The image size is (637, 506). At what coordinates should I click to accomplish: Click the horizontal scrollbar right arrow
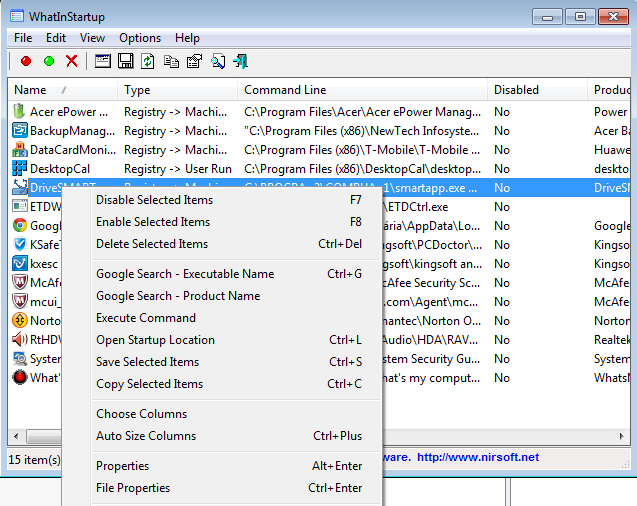[x=622, y=437]
